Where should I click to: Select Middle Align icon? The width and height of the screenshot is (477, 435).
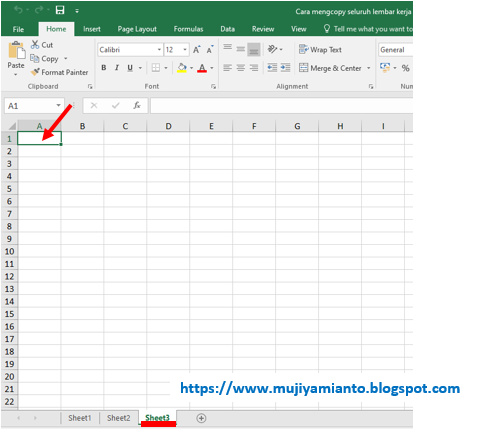[x=241, y=50]
